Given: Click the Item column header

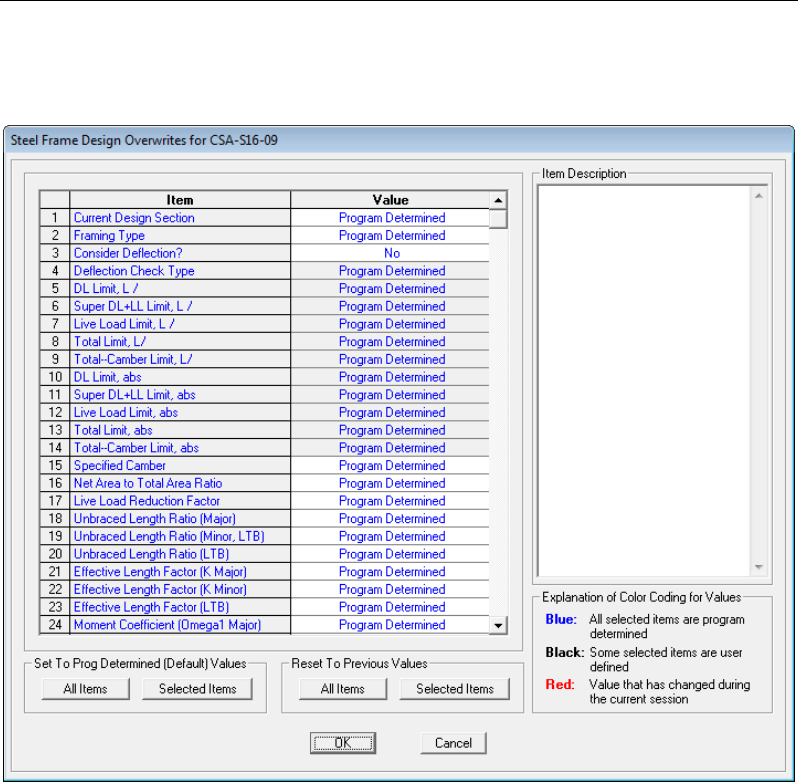Looking at the screenshot, I should [x=180, y=200].
